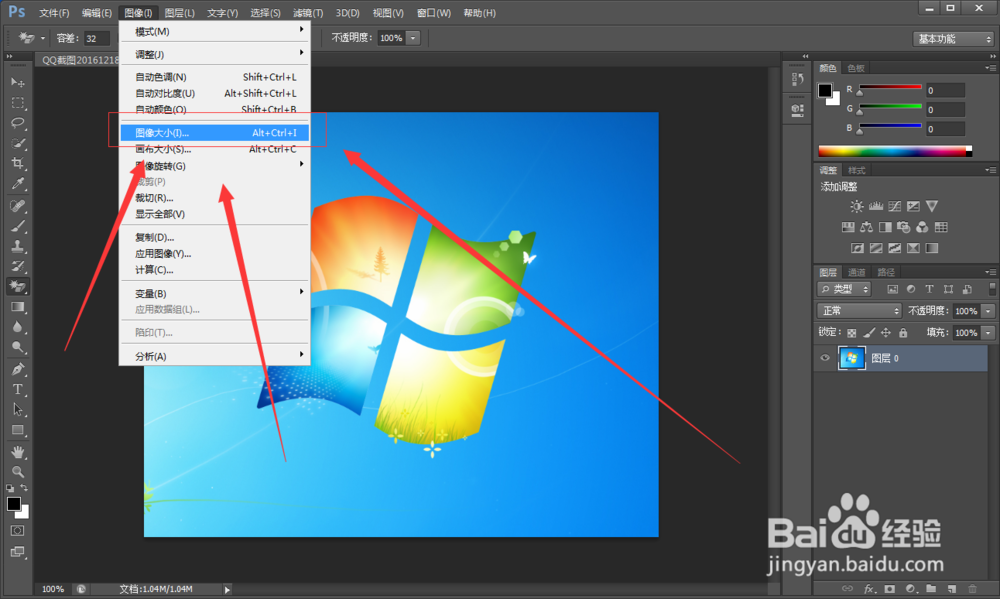Toggle pixel layer filter
1000x599 pixels.
(x=892, y=289)
